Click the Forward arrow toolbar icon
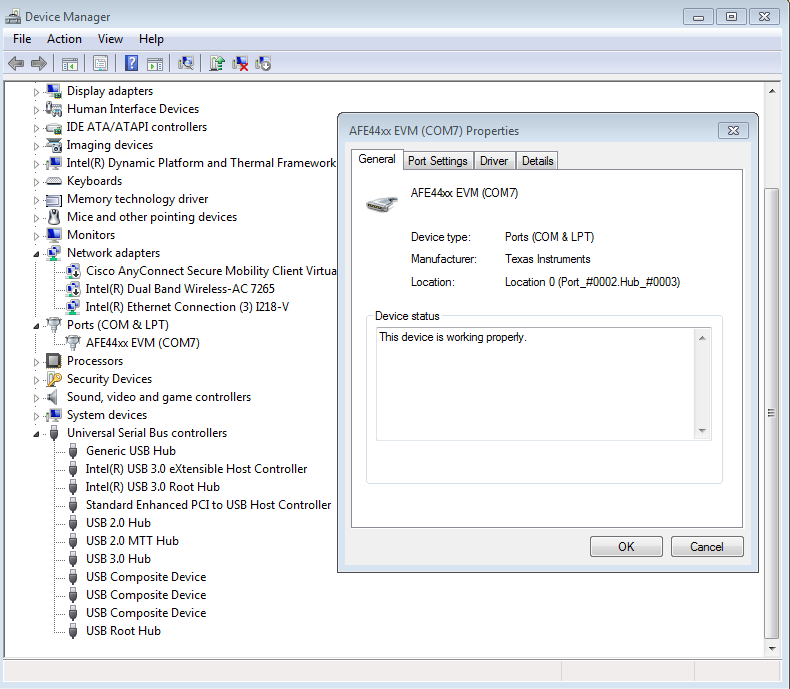Viewport: 790px width, 689px height. [x=39, y=63]
